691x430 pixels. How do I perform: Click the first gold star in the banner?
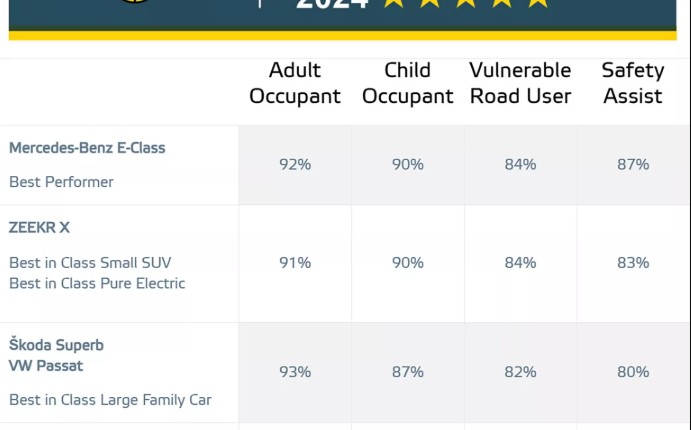pyautogui.click(x=392, y=3)
